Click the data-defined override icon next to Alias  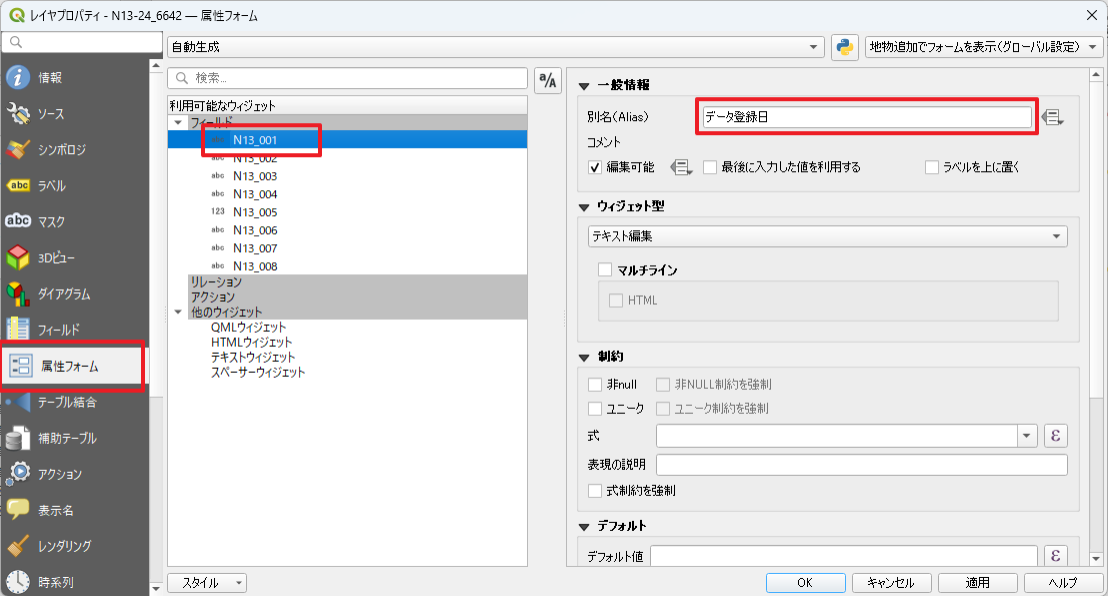[1052, 117]
